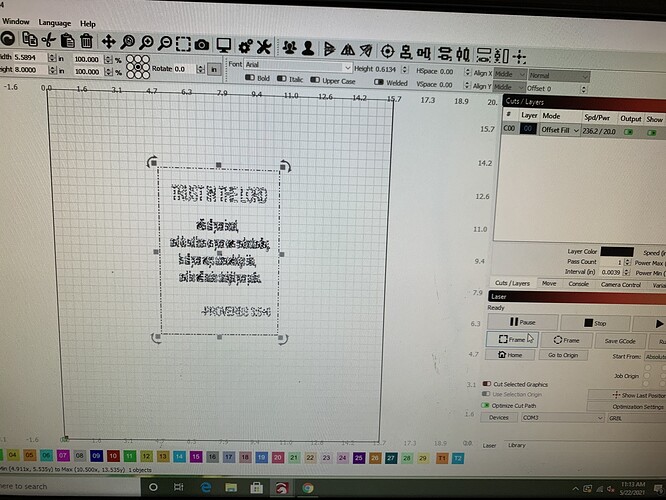666x500 pixels.
Task: Click the Move to Position crosshair icon
Action: (x=519, y=56)
